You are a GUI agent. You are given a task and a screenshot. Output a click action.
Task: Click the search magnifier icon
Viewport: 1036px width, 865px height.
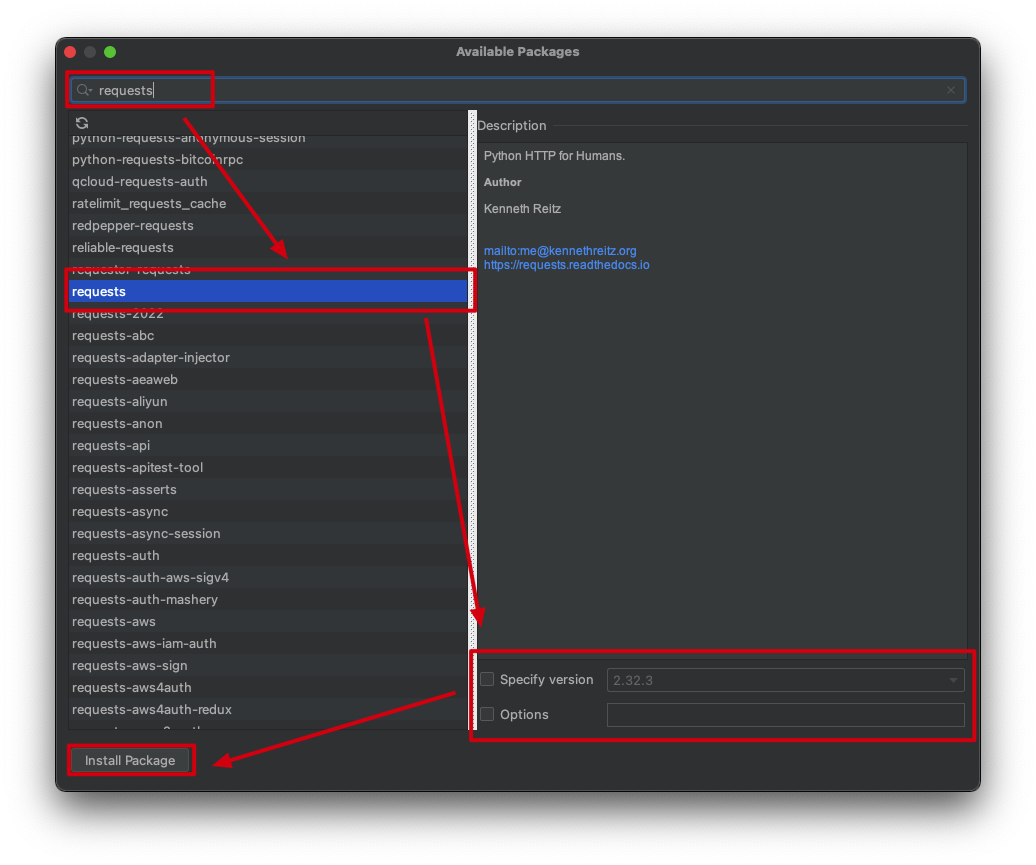83,90
